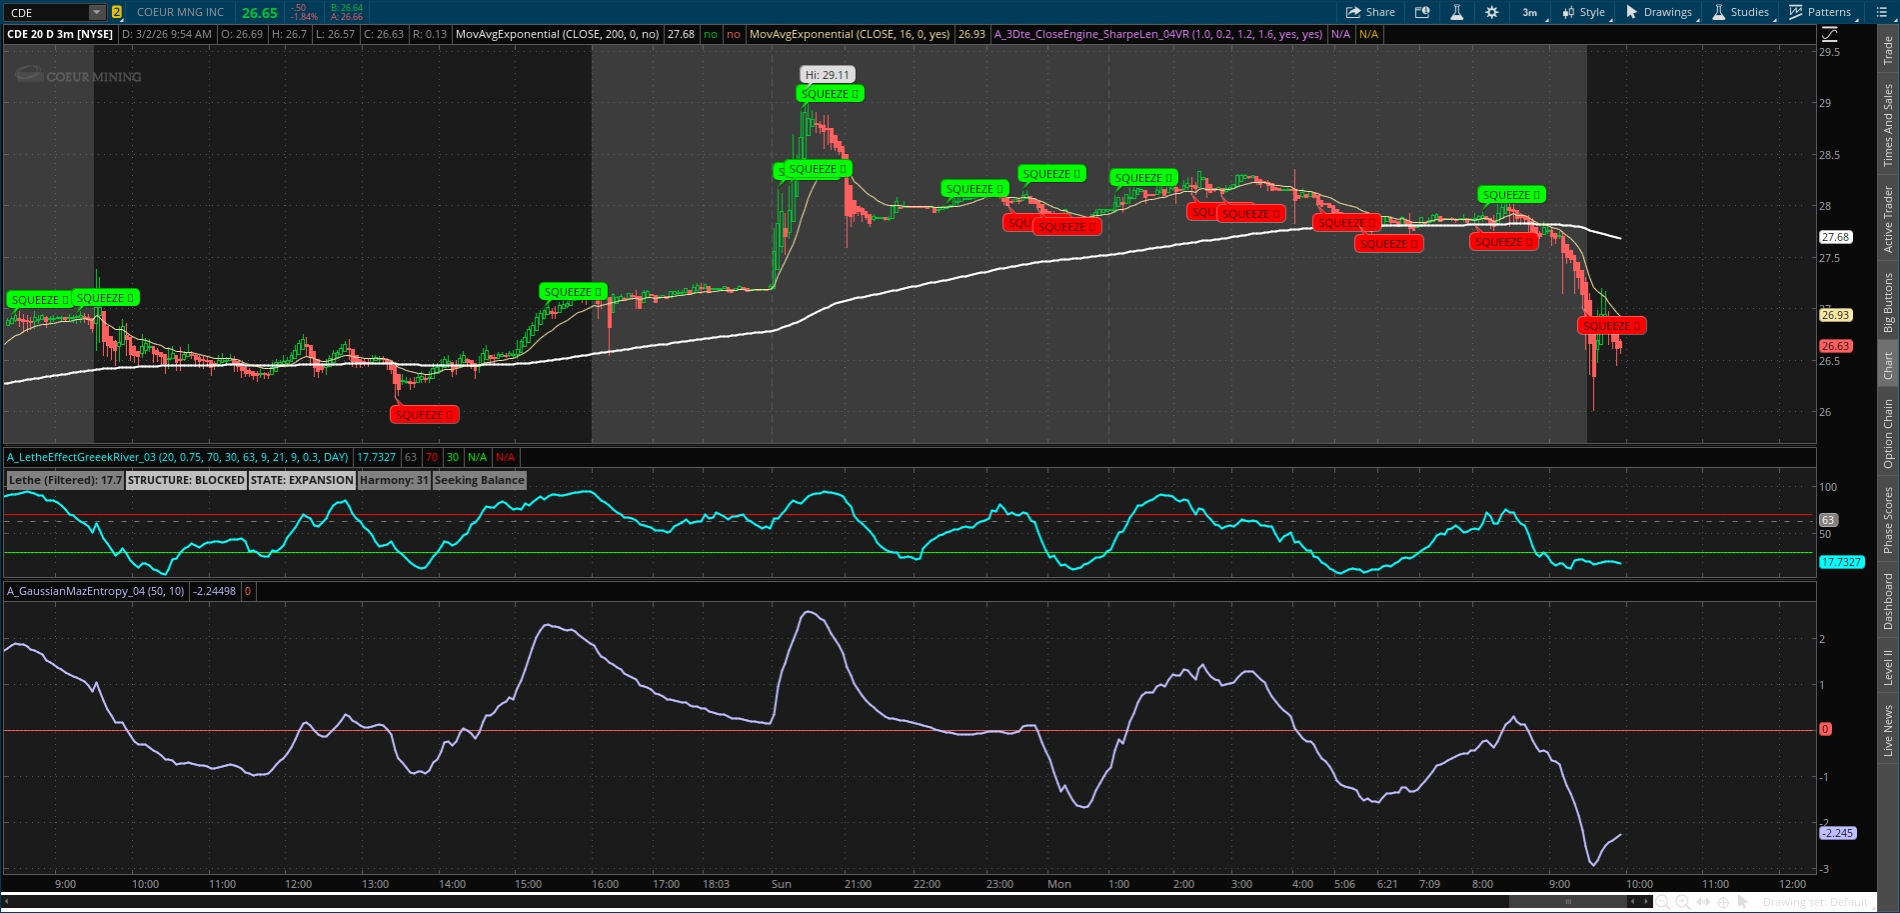Click the Share button in the toolbar
Screen dimensions: 1900x913
[x=1370, y=12]
